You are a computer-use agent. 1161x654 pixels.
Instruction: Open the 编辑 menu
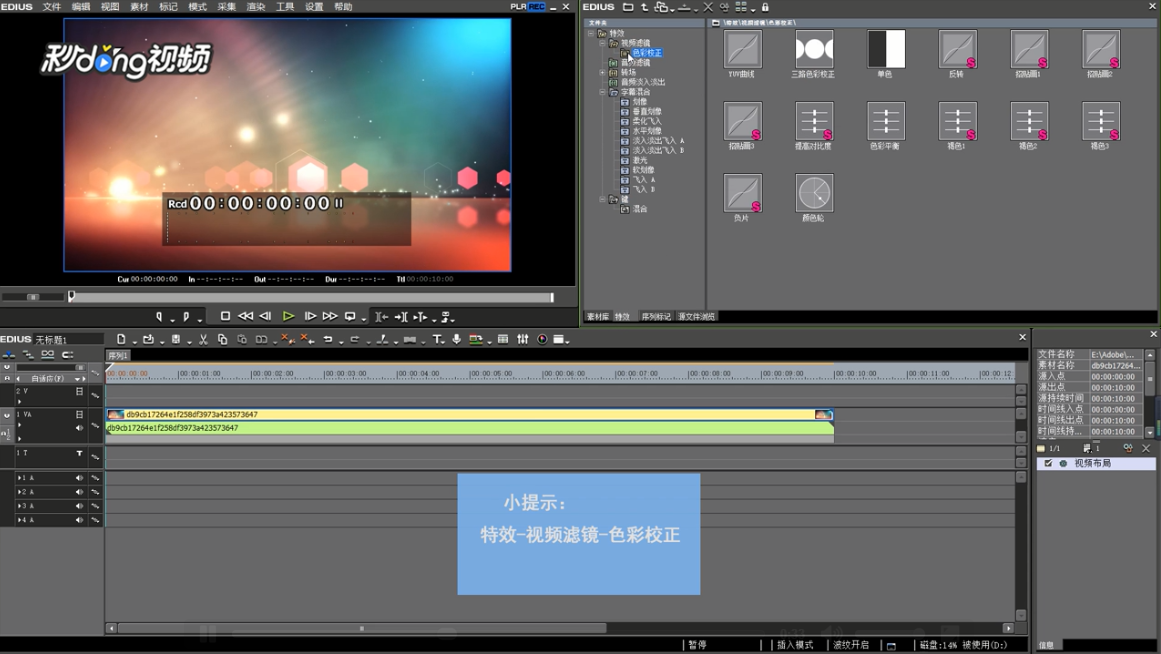coord(81,7)
